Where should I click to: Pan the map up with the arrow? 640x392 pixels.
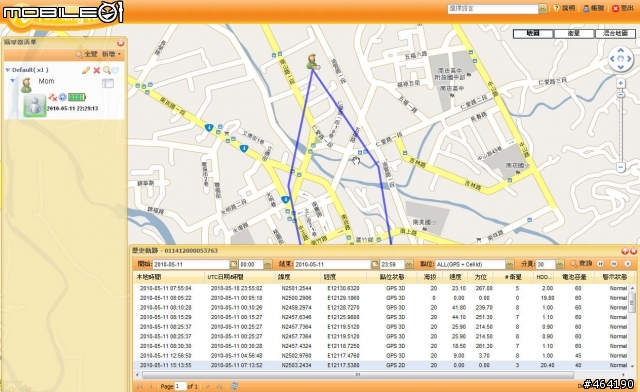click(x=621, y=50)
